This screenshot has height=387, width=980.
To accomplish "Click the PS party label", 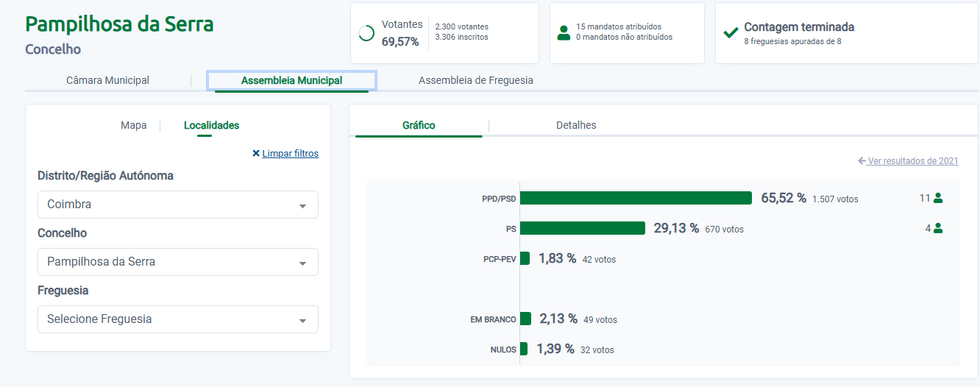I will click(x=511, y=229).
